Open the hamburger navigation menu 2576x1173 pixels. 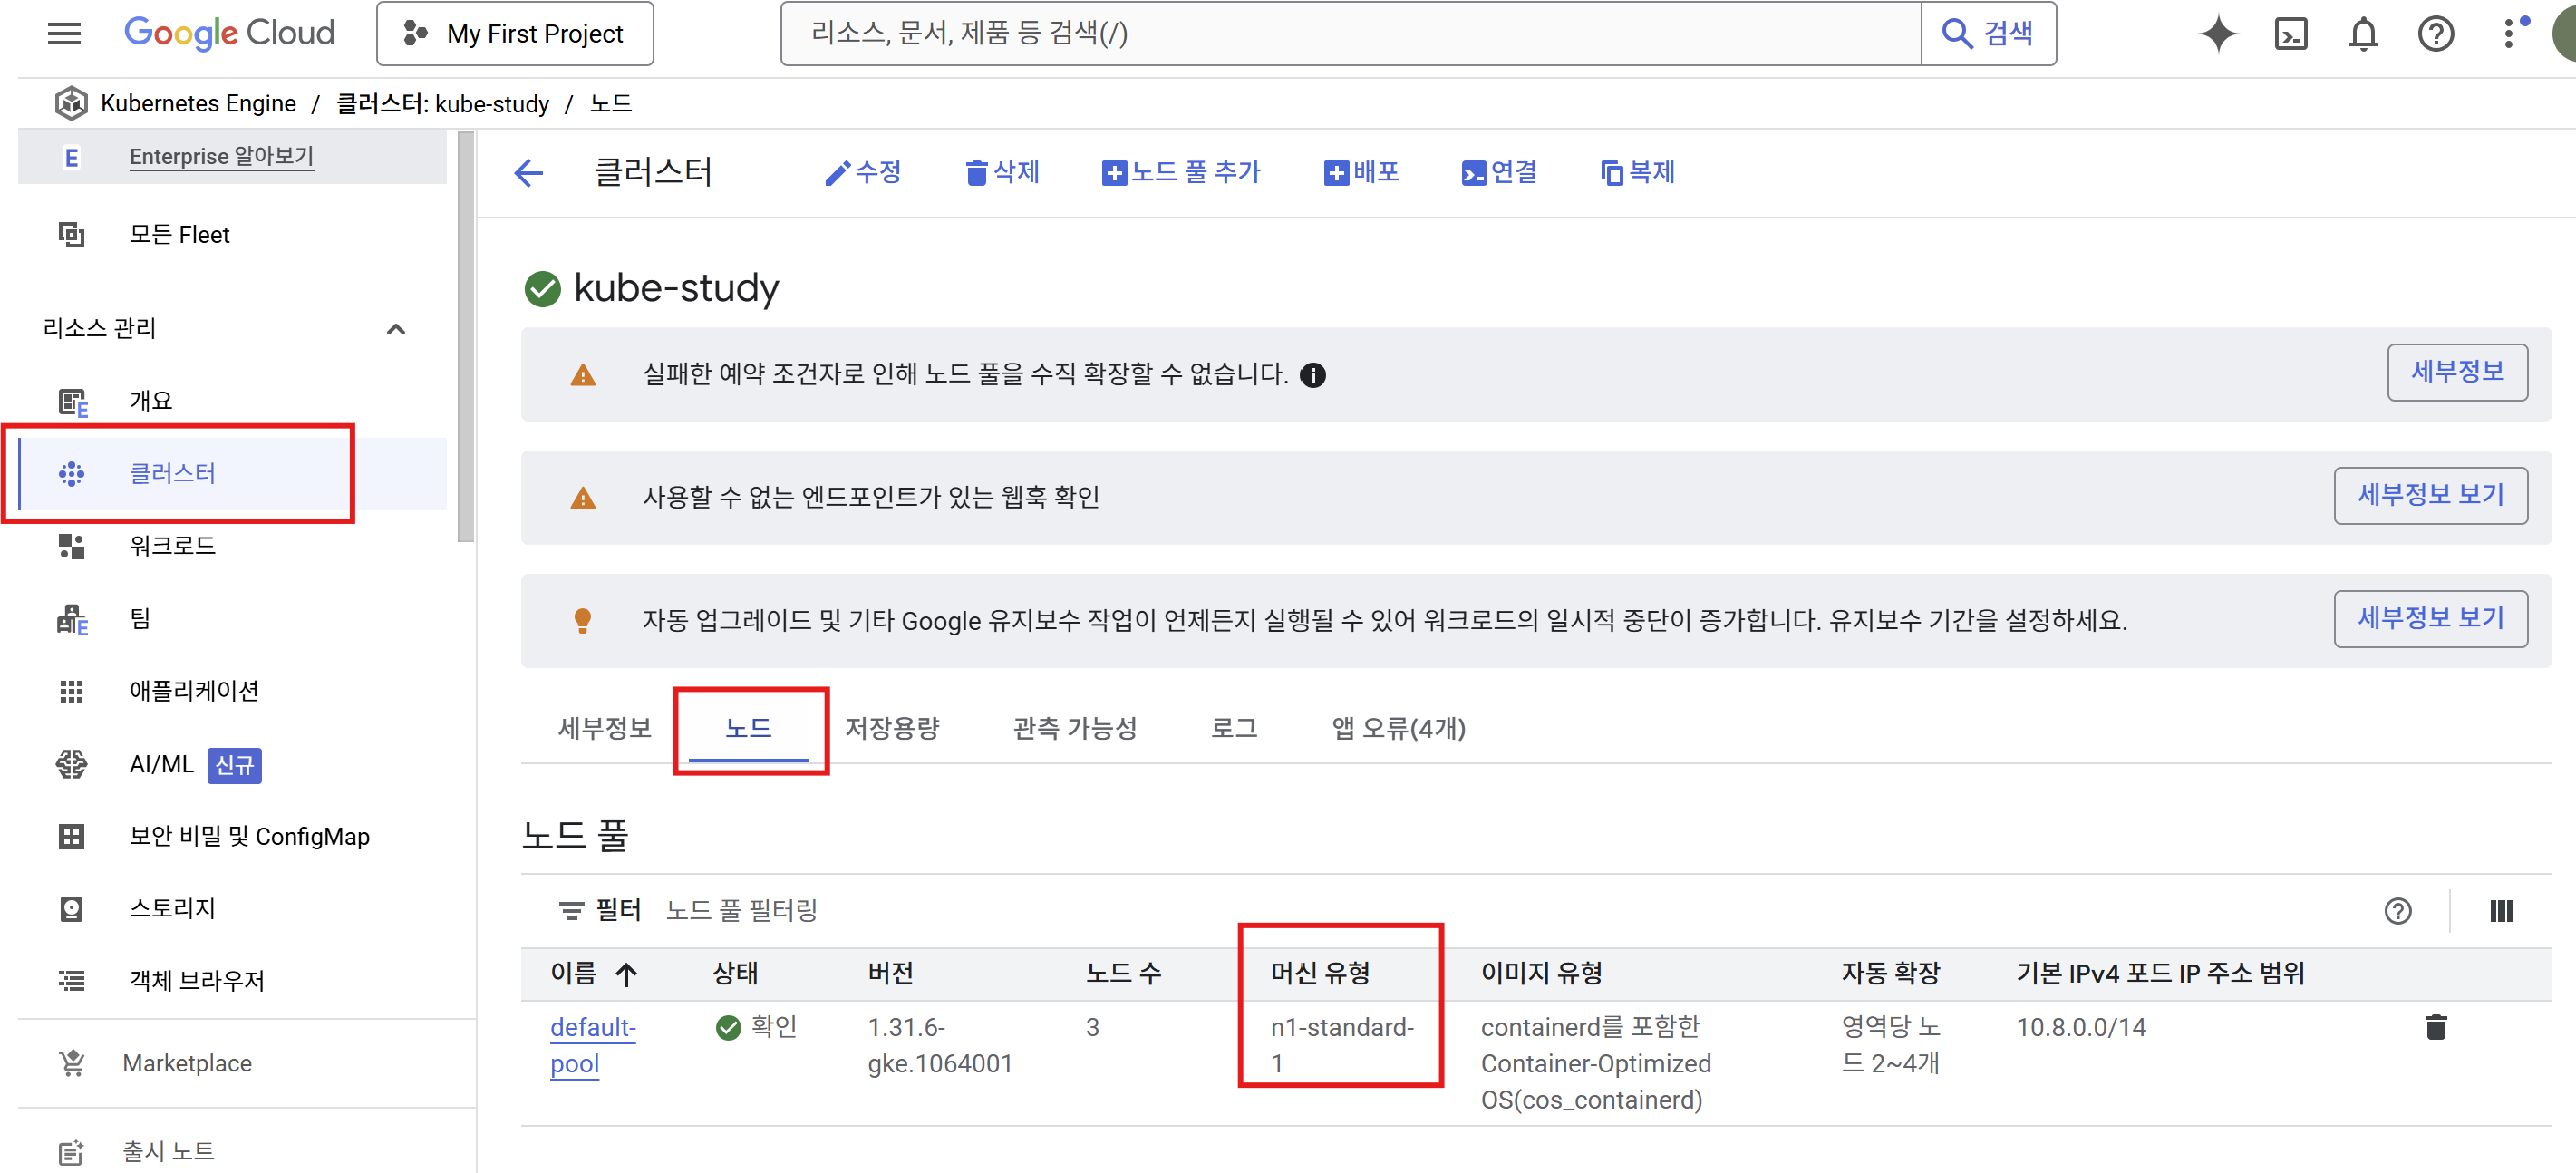pyautogui.click(x=64, y=34)
